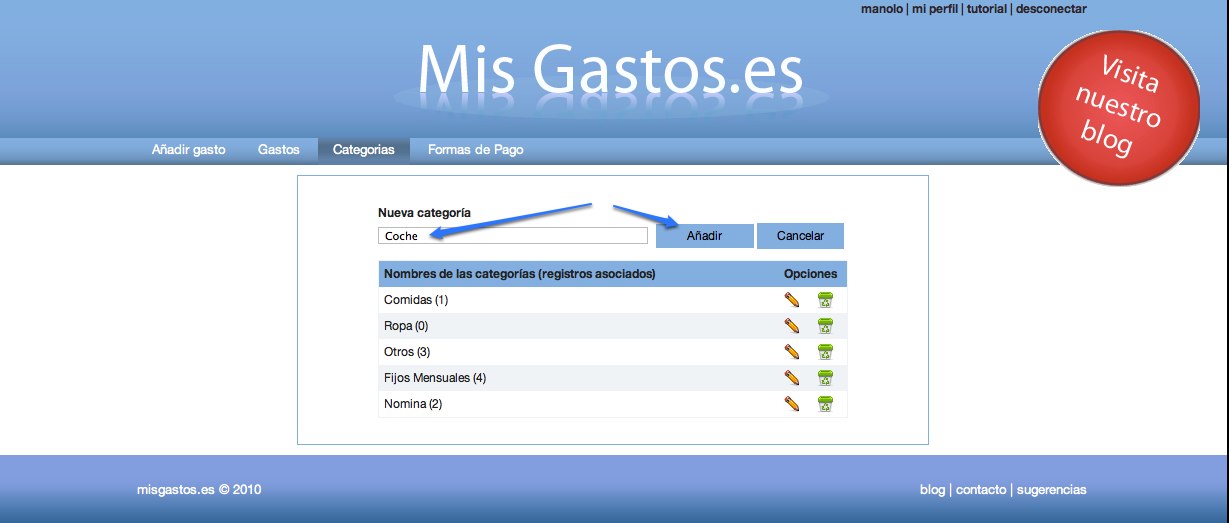The width and height of the screenshot is (1229, 523).
Task: Click the desconectar link
Action: 1051,9
